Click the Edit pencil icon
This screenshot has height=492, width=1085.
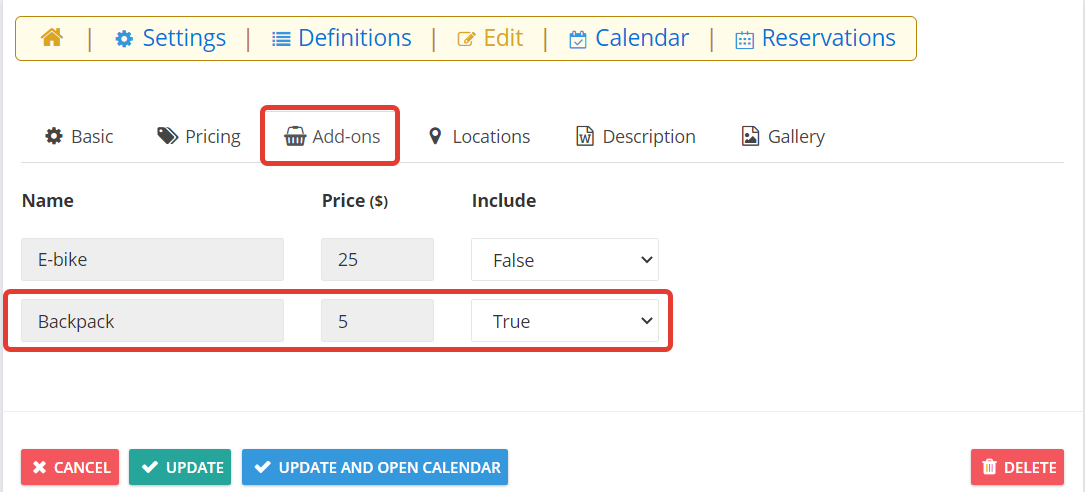466,39
